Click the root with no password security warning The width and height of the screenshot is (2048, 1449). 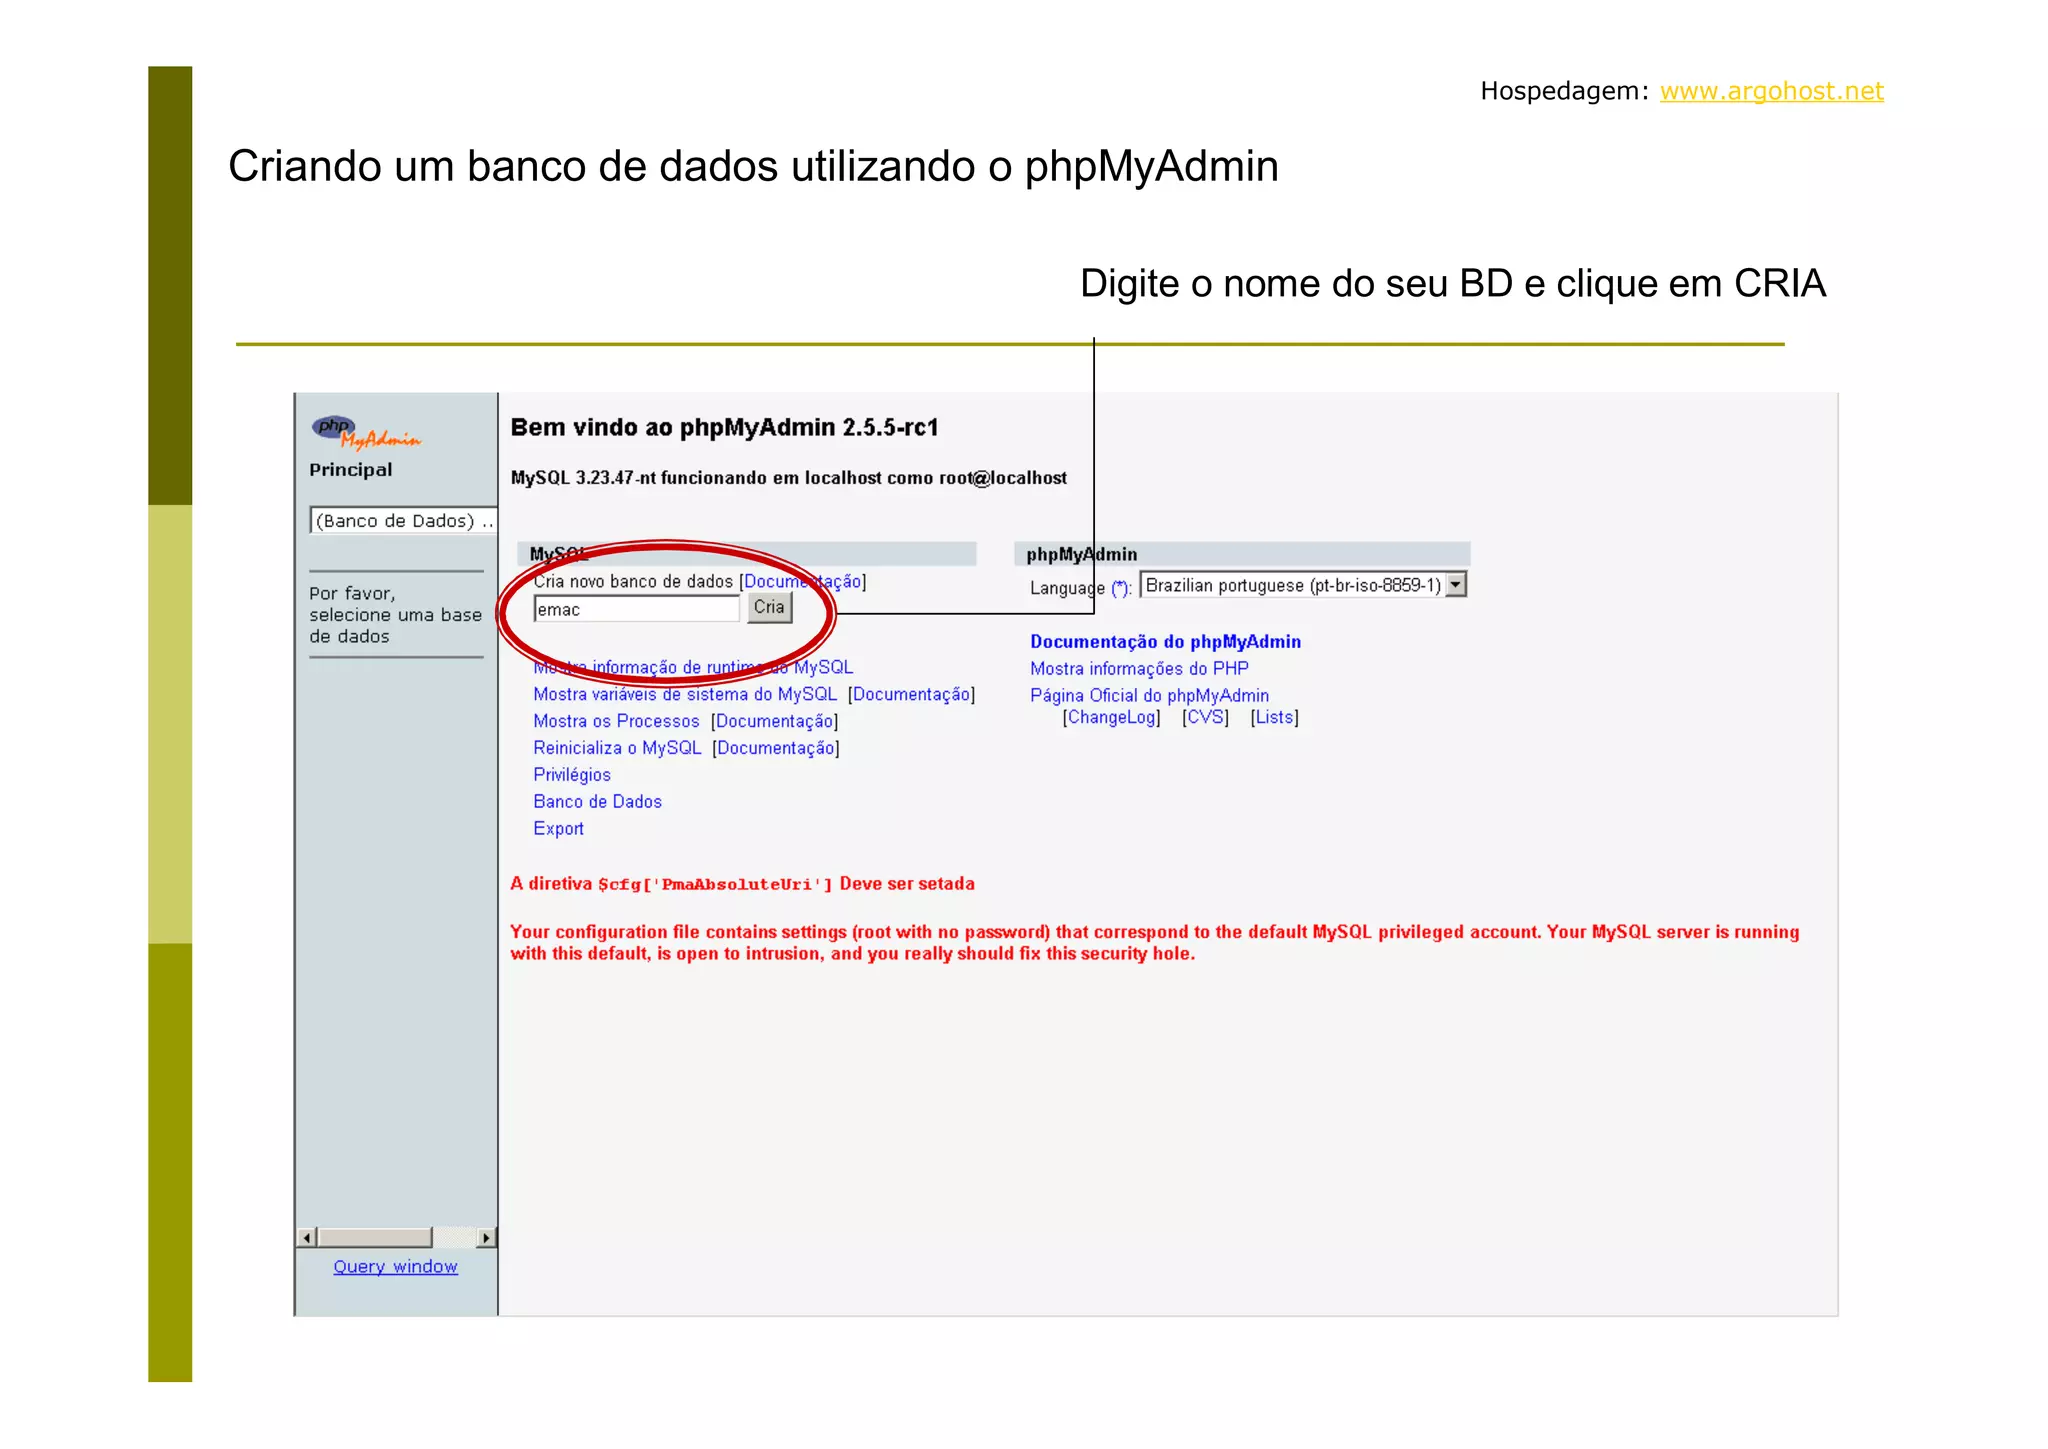pyautogui.click(x=1154, y=943)
